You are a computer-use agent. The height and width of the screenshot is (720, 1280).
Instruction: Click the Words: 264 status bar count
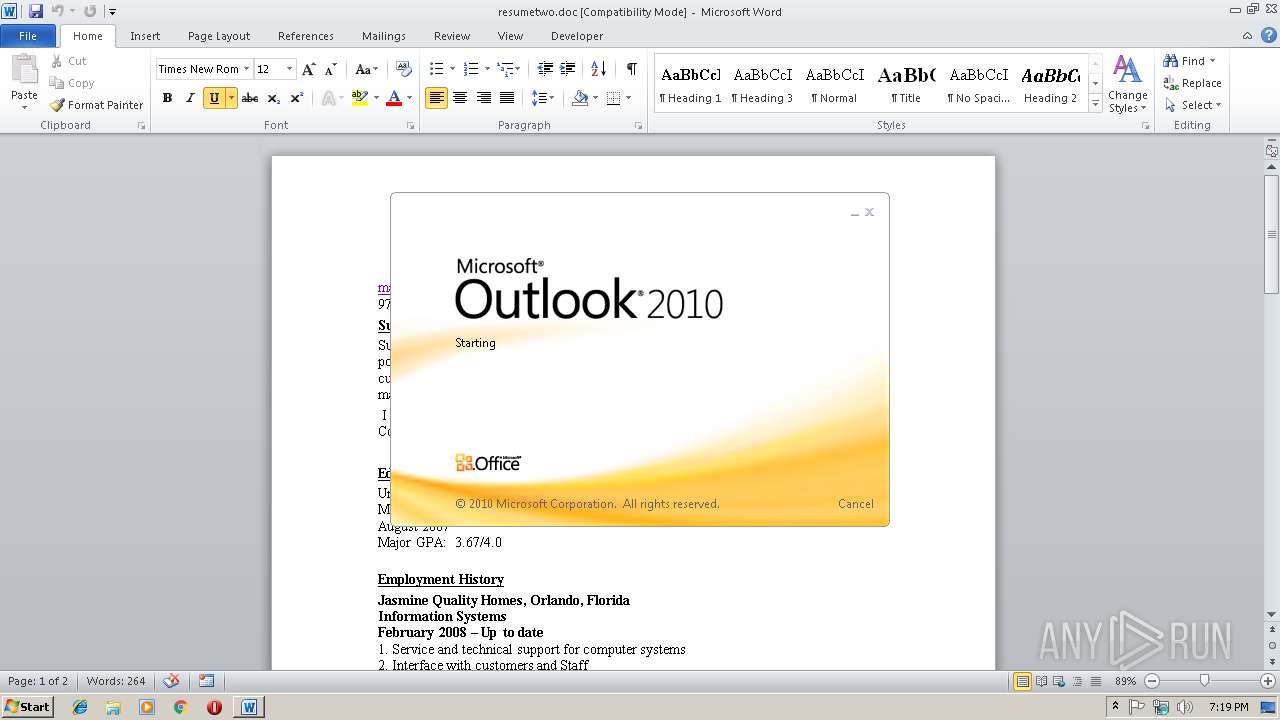[116, 681]
